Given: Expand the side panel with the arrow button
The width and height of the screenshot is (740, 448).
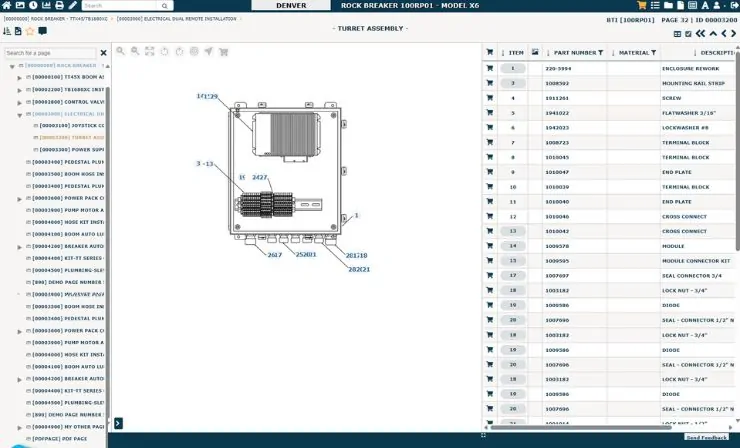Looking at the screenshot, I should (118, 423).
